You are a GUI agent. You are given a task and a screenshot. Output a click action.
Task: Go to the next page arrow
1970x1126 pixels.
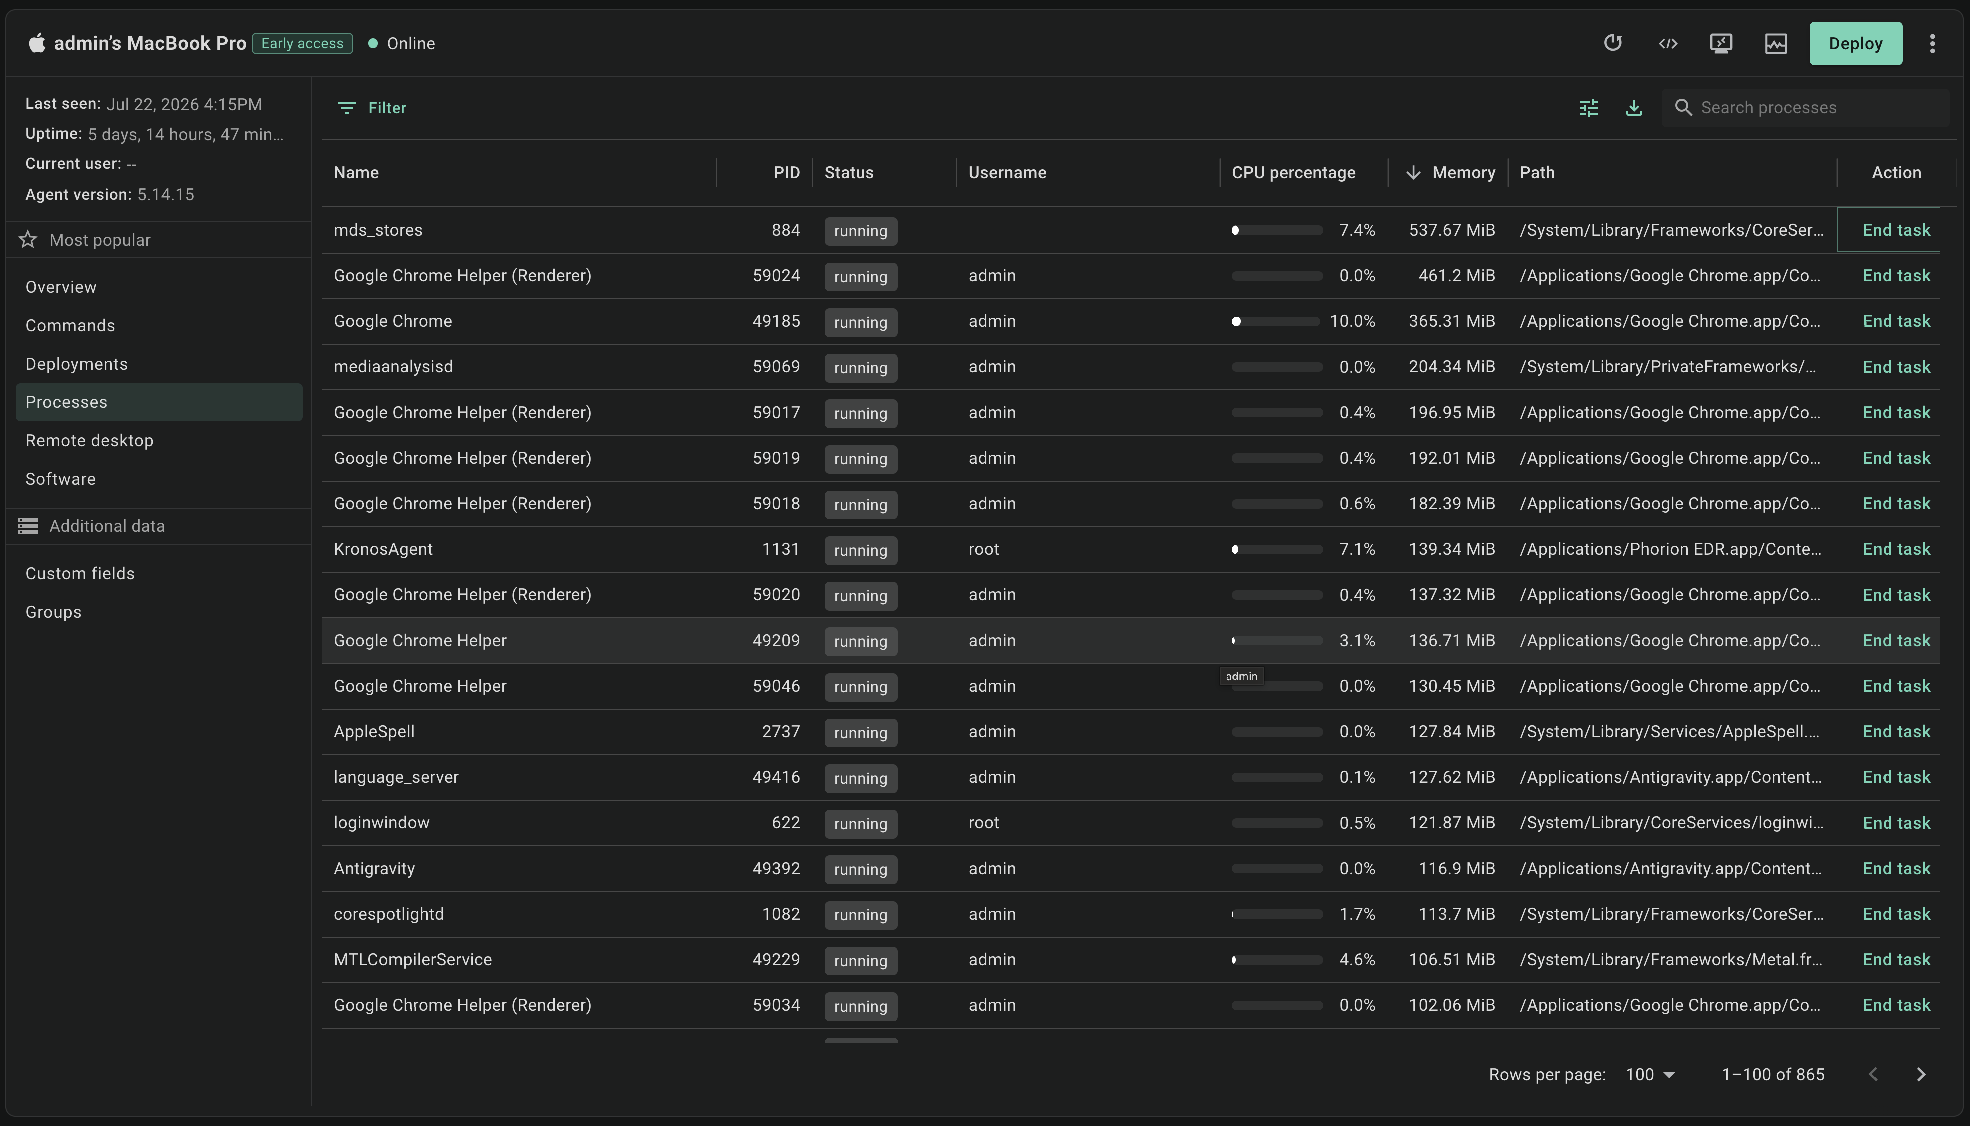(1920, 1074)
